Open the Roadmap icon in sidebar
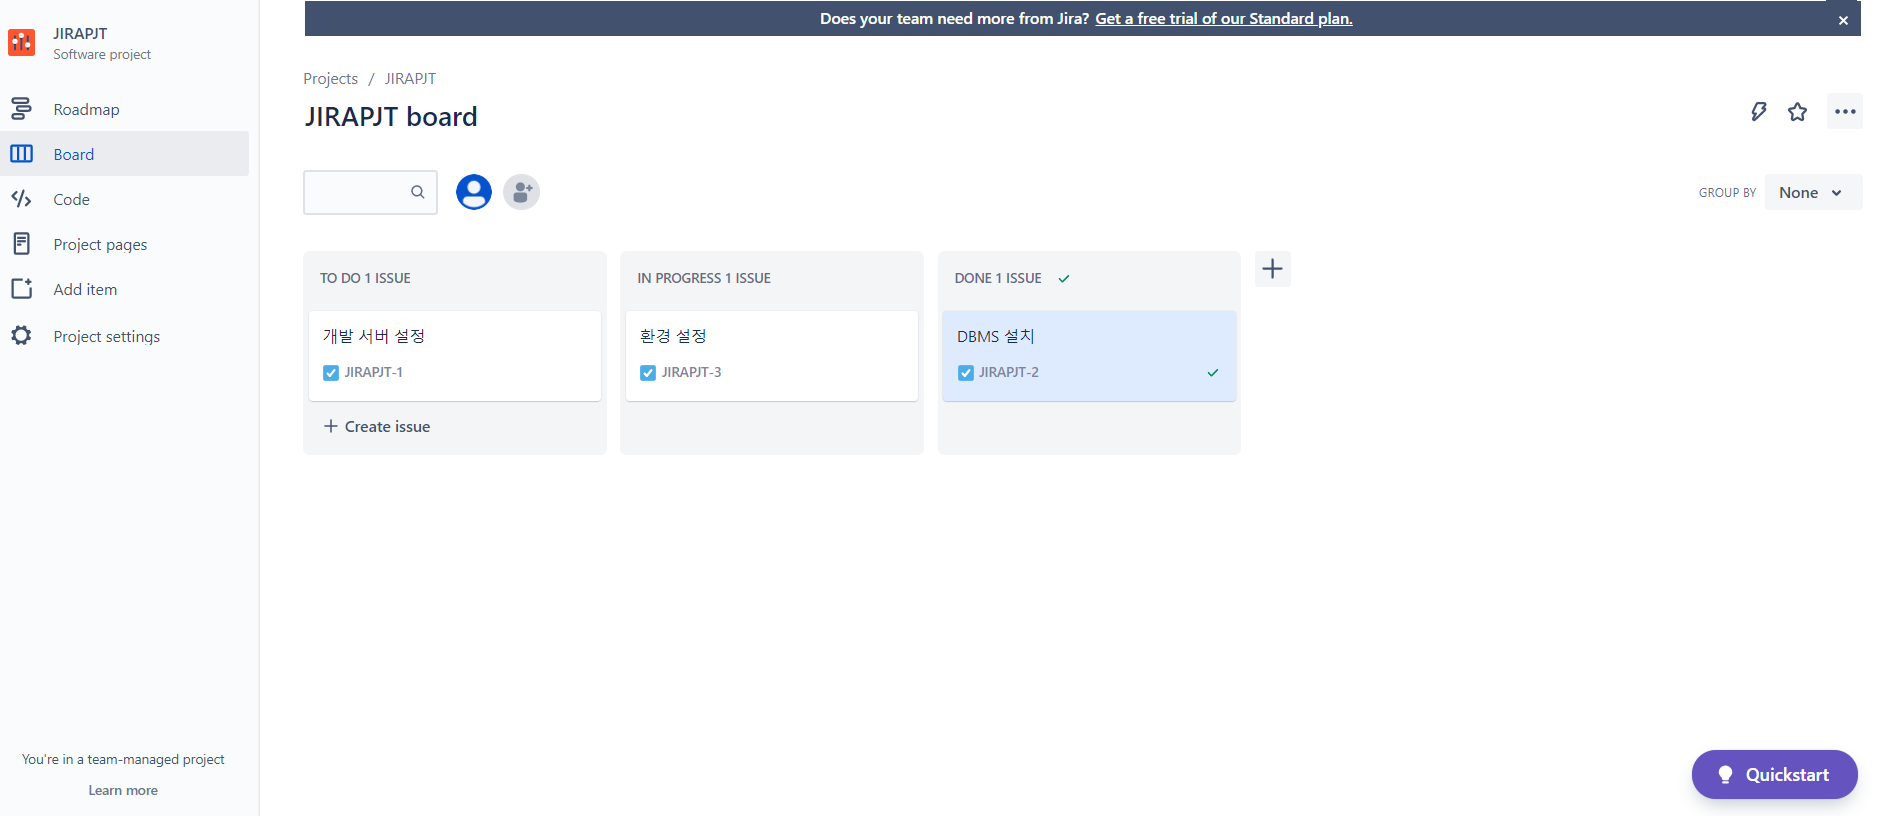The height and width of the screenshot is (816, 1883). [21, 108]
